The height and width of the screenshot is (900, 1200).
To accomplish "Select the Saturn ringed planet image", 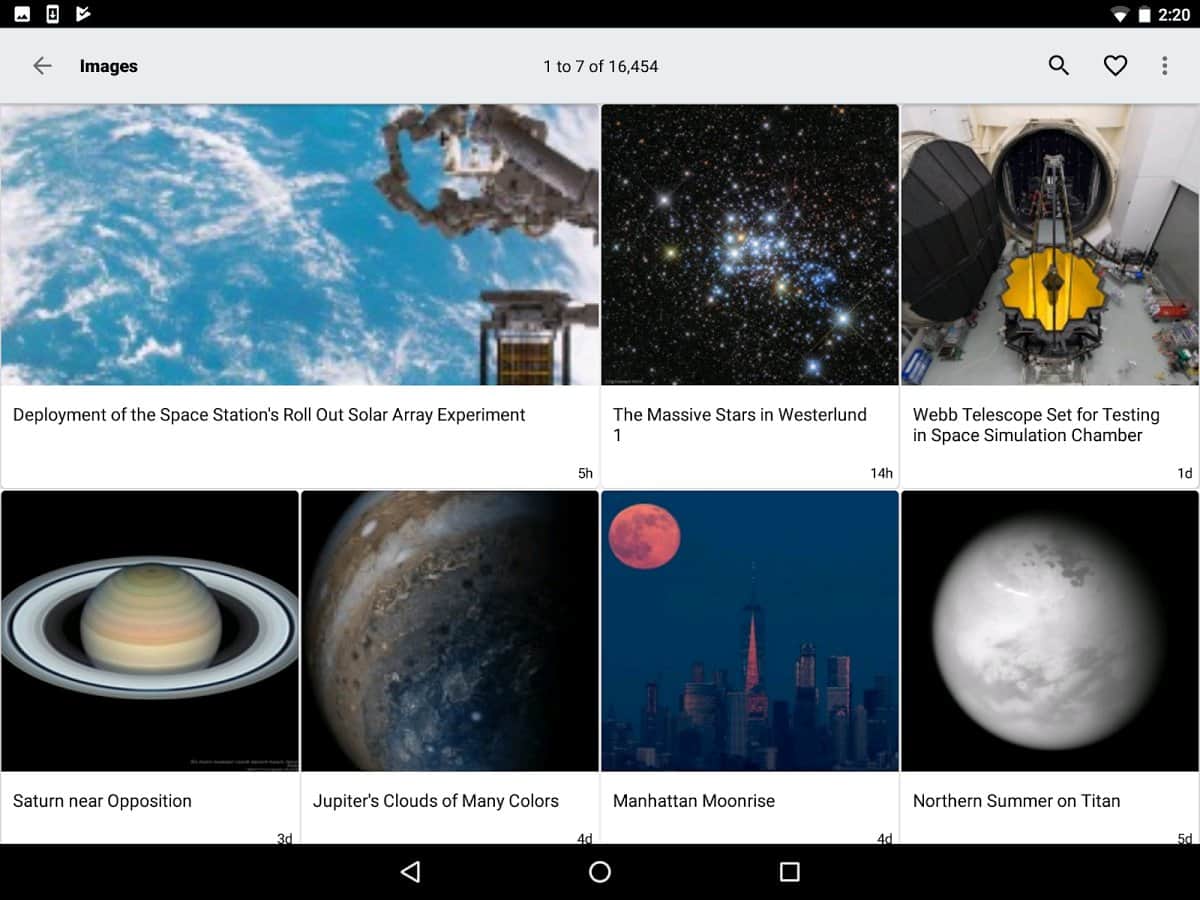I will tap(150, 630).
